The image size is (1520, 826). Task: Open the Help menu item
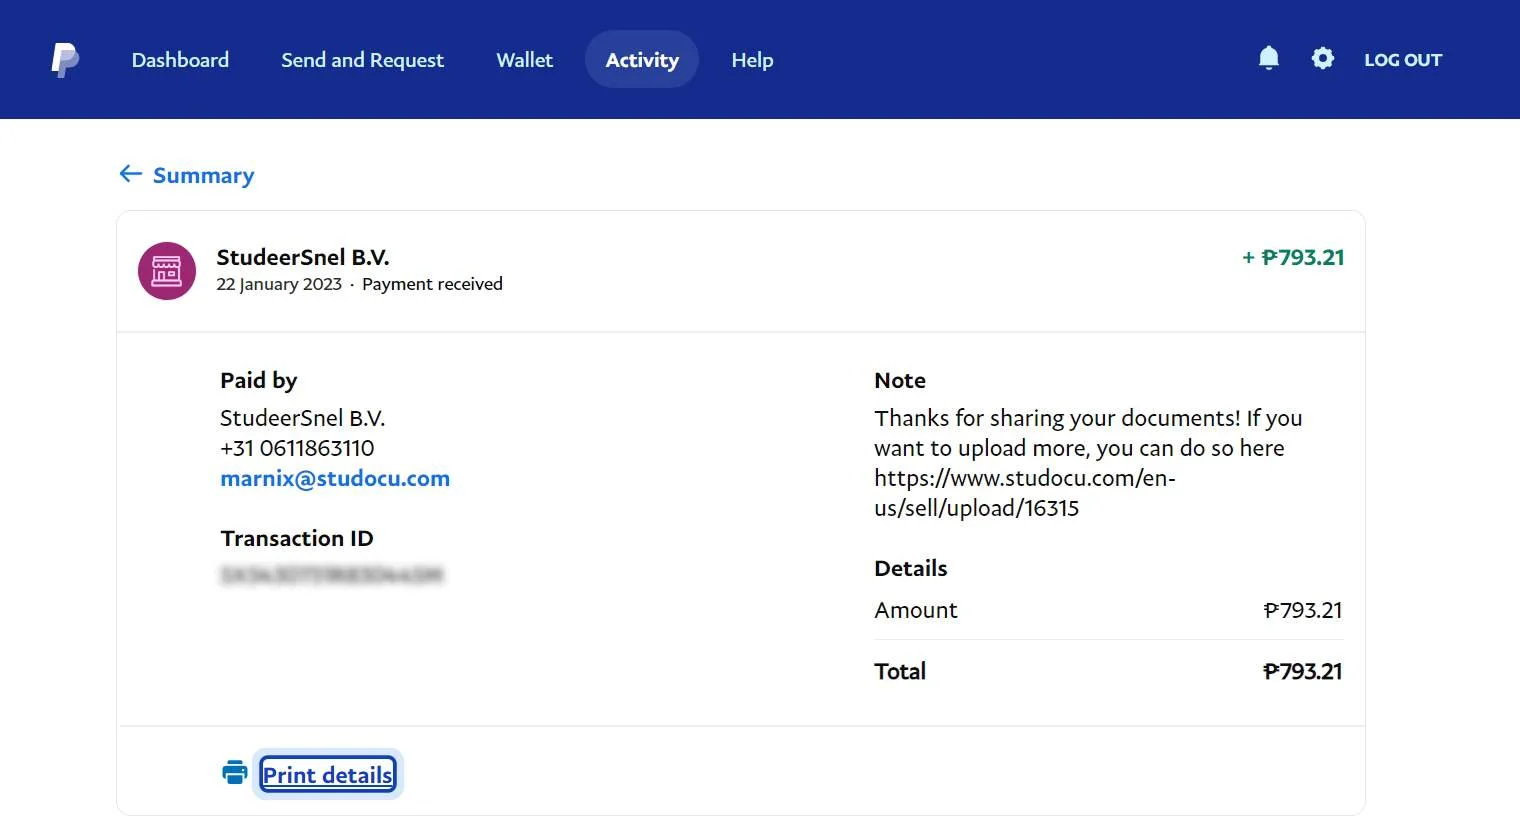coord(752,60)
